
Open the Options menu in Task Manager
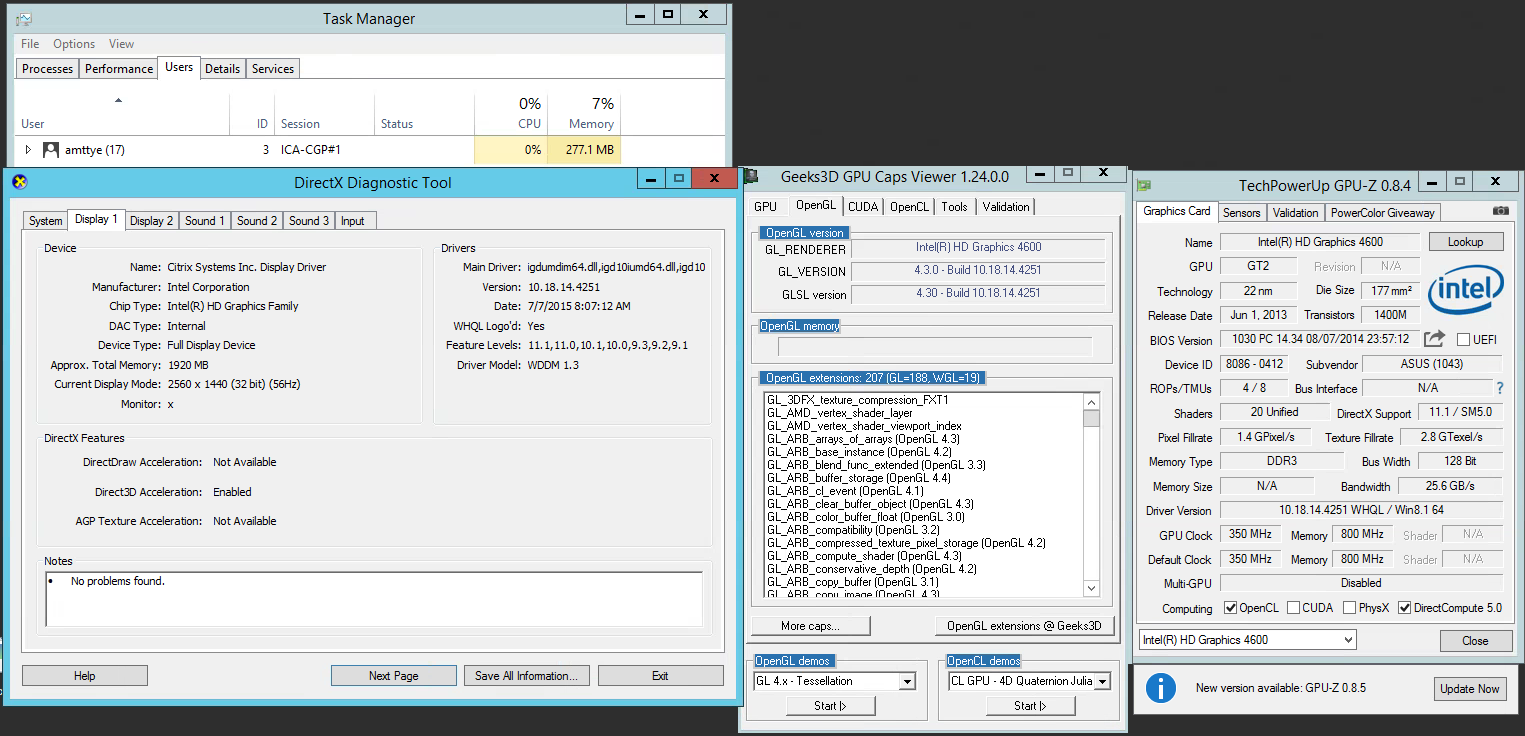click(74, 44)
